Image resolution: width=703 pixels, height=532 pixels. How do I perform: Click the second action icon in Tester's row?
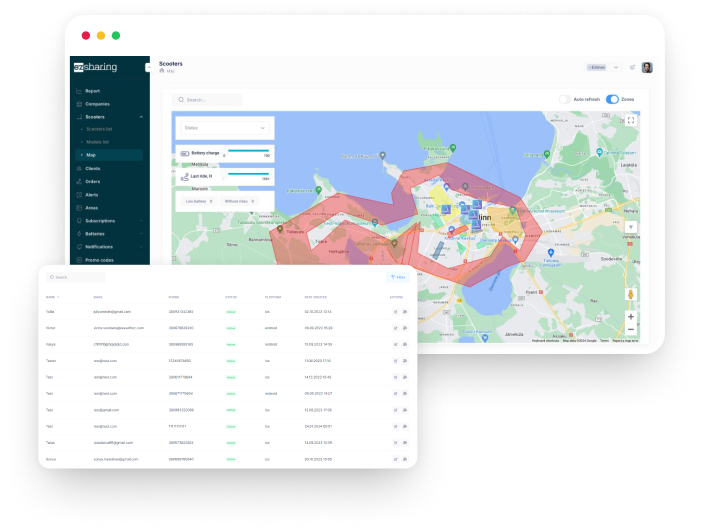point(405,361)
